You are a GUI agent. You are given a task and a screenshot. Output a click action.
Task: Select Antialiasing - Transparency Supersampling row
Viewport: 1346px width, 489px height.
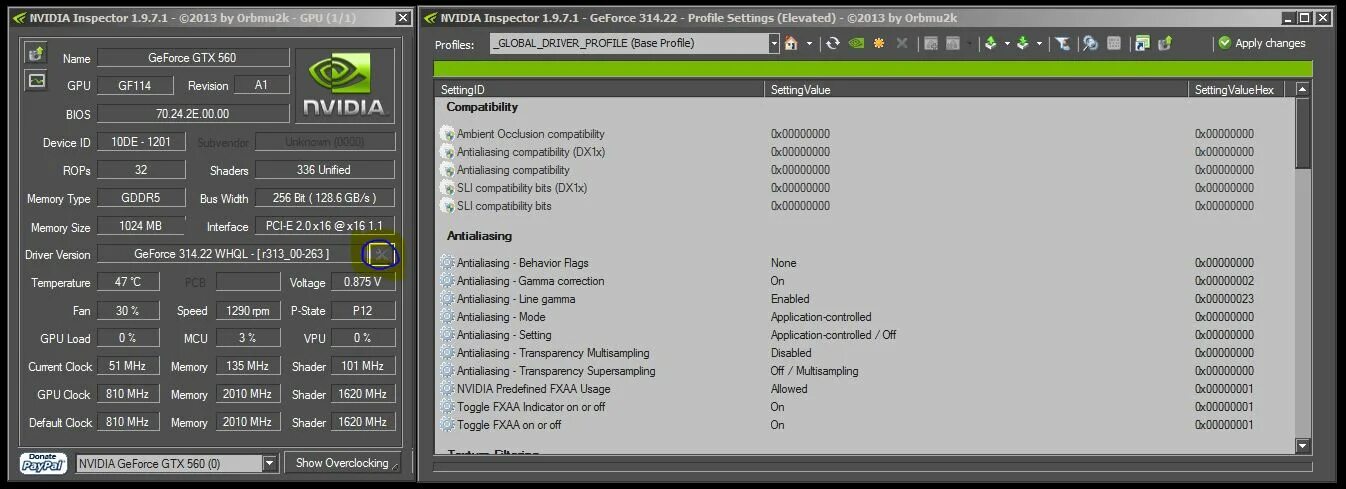865,371
